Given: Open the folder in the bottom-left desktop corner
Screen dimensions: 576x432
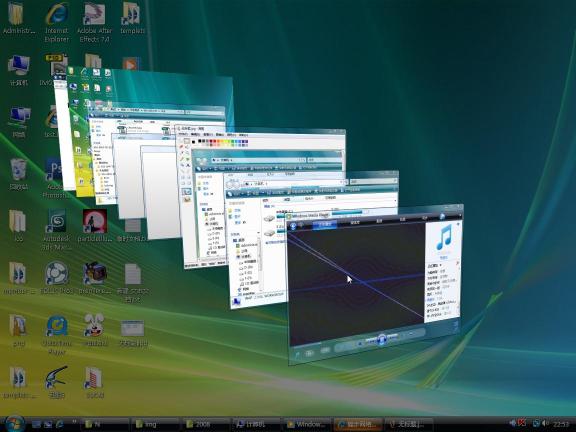Looking at the screenshot, I should (18, 382).
